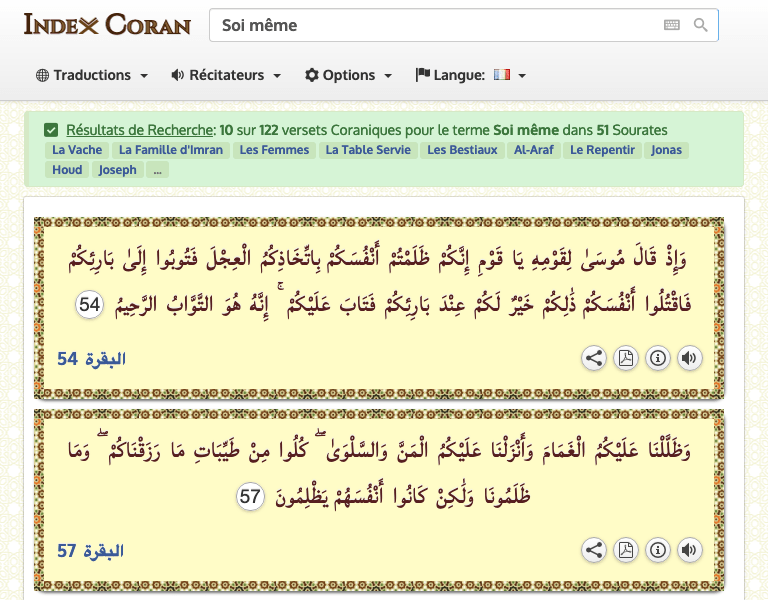768x600 pixels.
Task: Share verse 57 using share icon
Action: pos(593,549)
